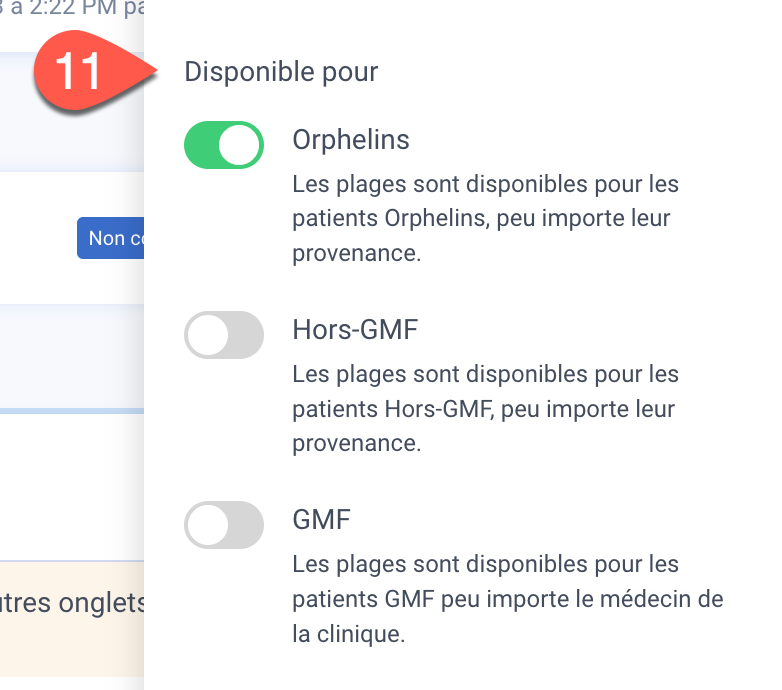This screenshot has height=690, width=782.
Task: Click the "utres onglets" banner text
Action: (x=72, y=603)
